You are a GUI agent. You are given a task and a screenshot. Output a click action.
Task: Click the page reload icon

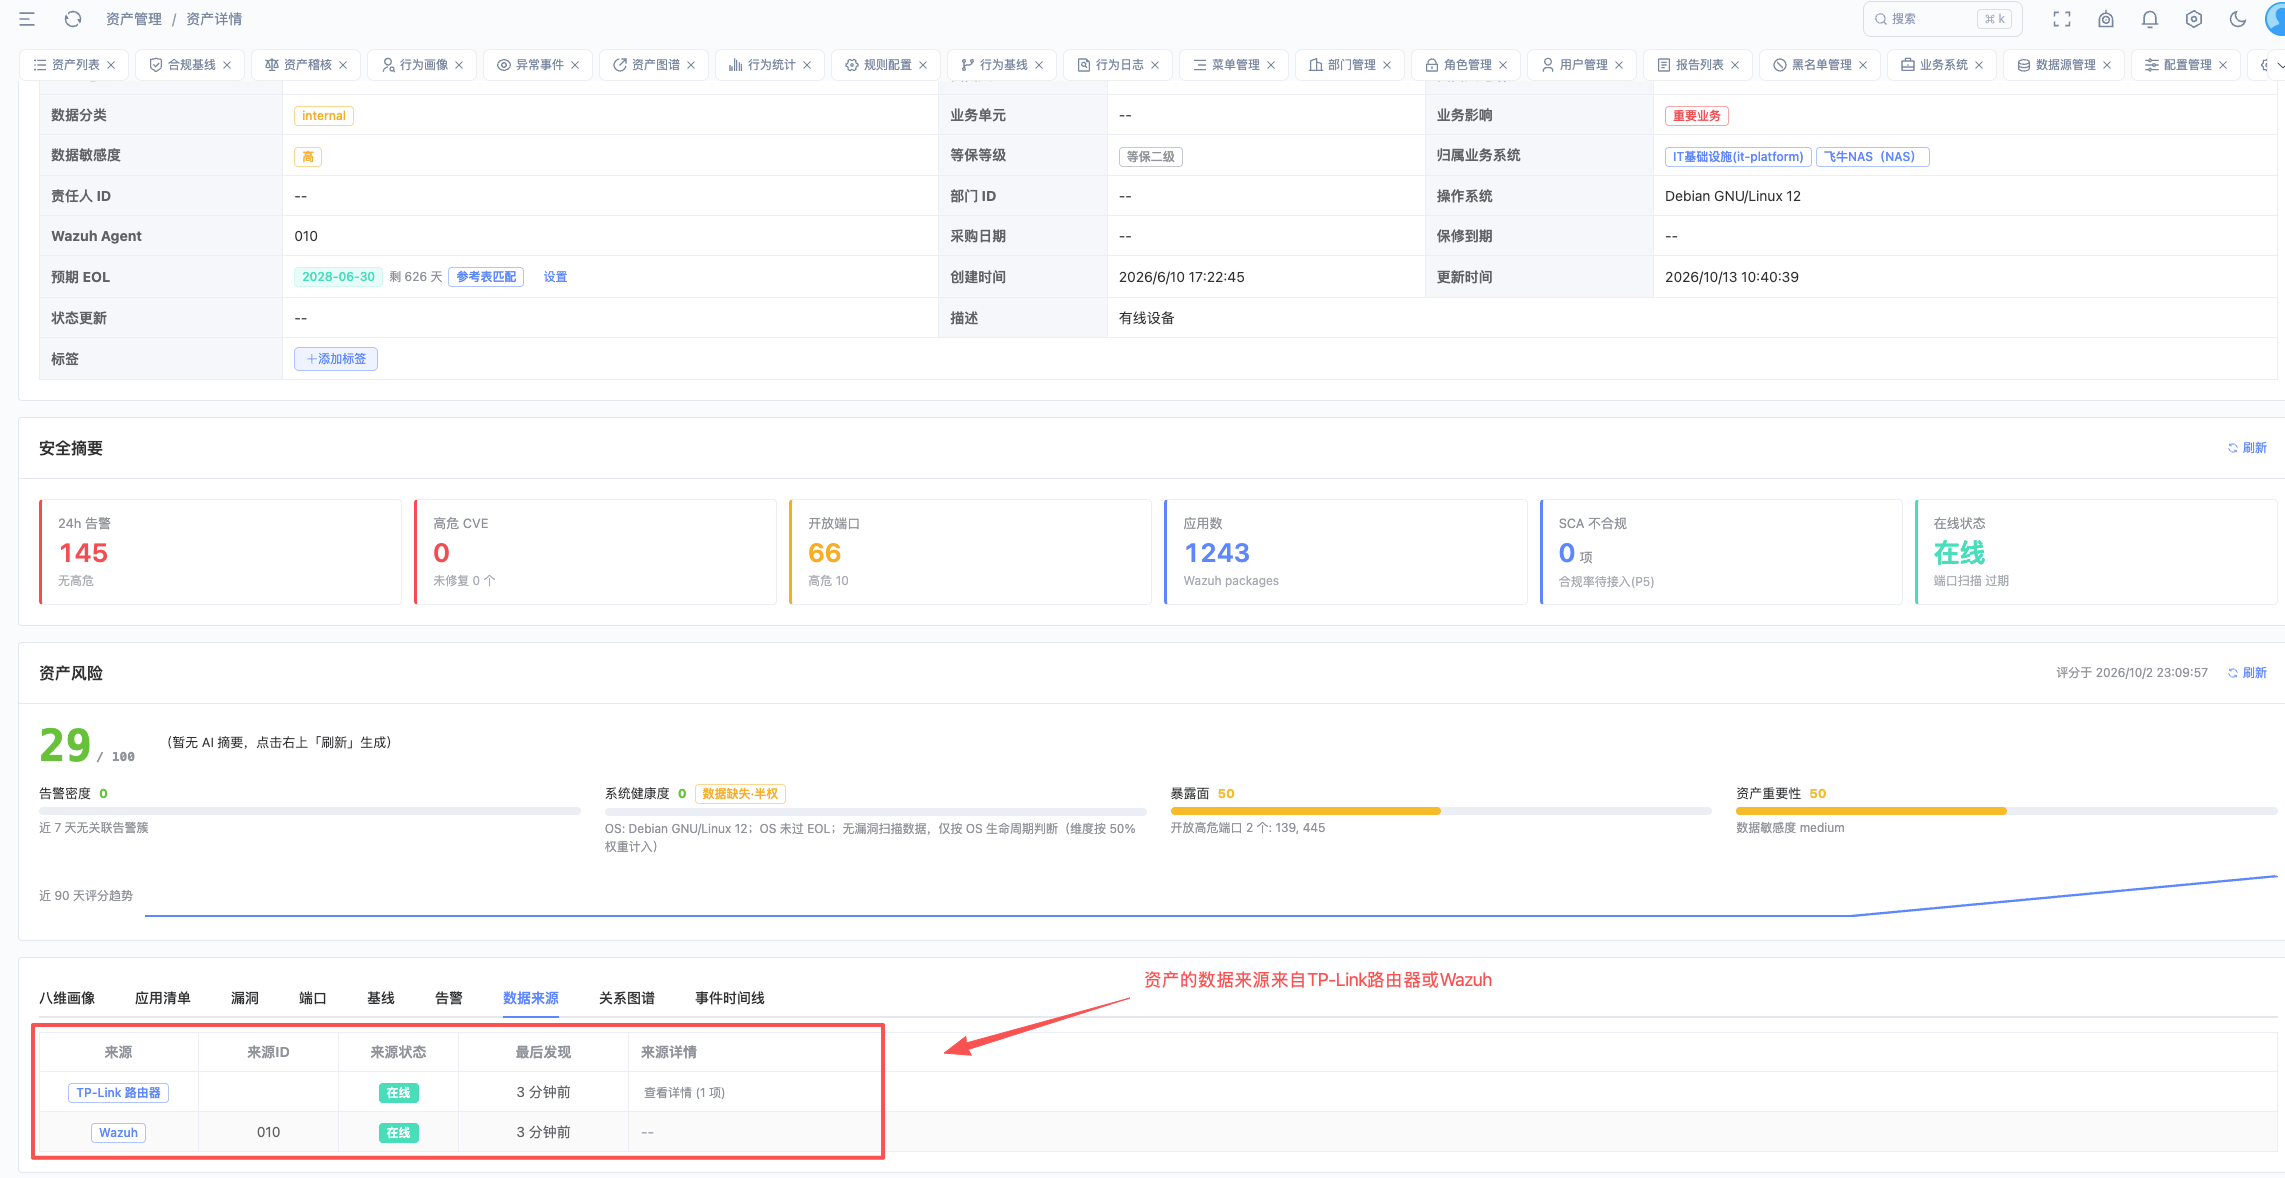tap(73, 19)
